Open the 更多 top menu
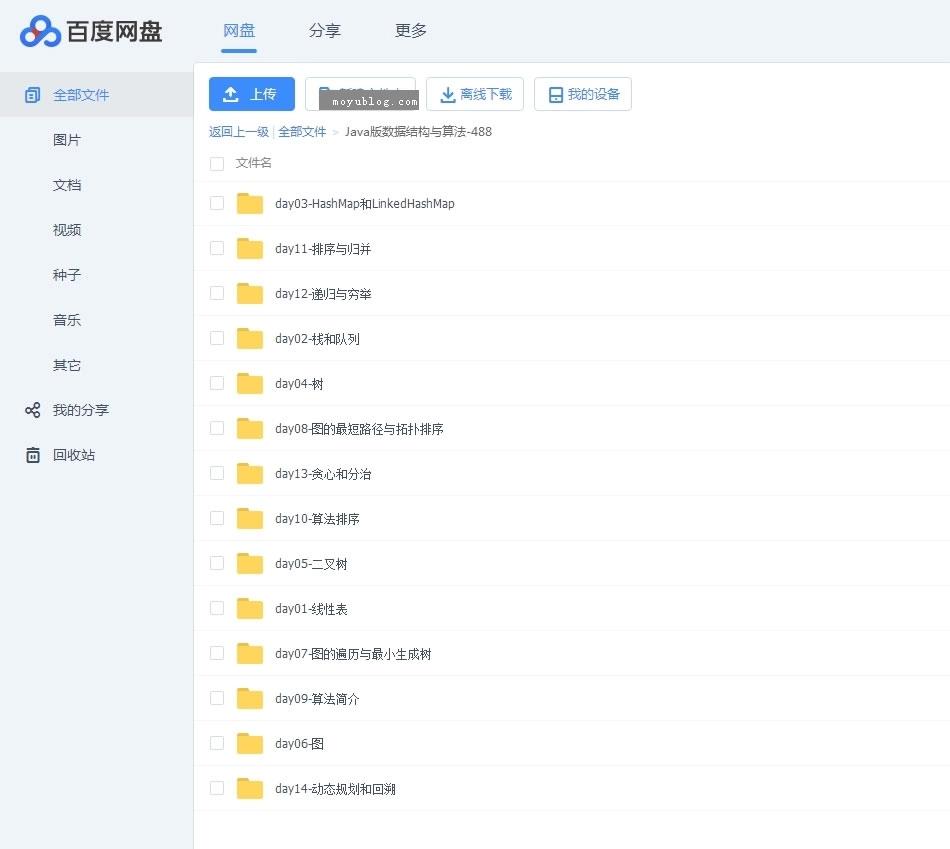950x849 pixels. (x=410, y=31)
